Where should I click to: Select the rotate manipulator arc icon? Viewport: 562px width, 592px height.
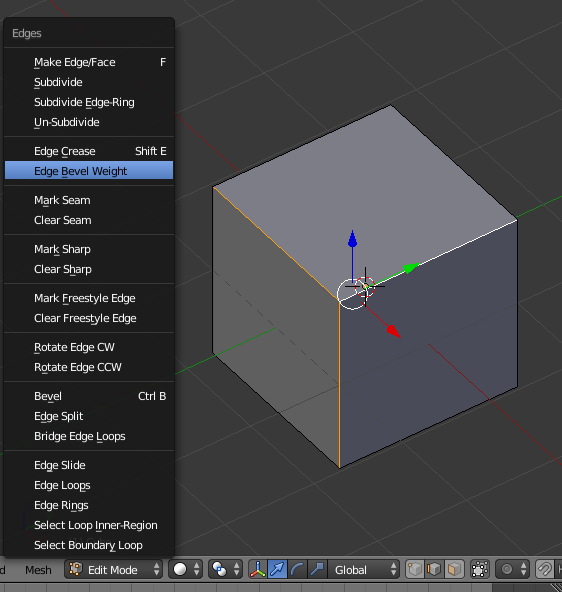pos(297,569)
